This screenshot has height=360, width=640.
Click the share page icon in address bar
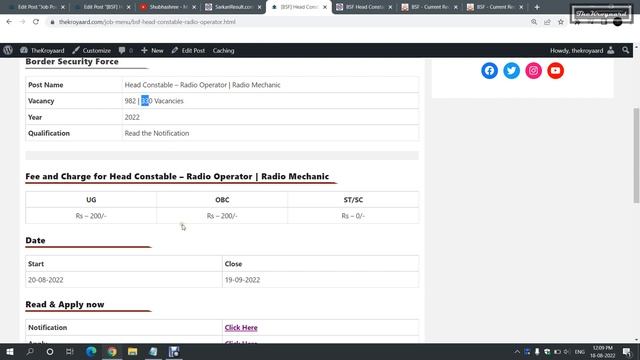547,22
